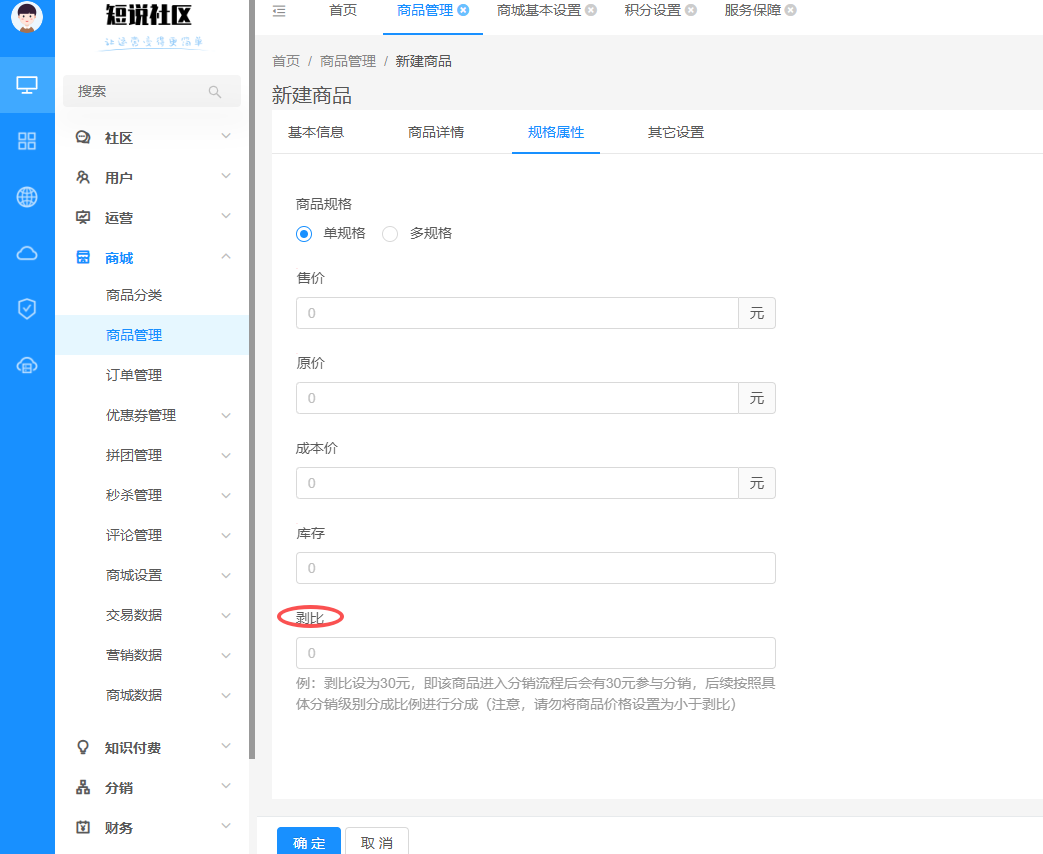Click the 财务 ledger icon
This screenshot has height=854, width=1043.
click(x=83, y=827)
